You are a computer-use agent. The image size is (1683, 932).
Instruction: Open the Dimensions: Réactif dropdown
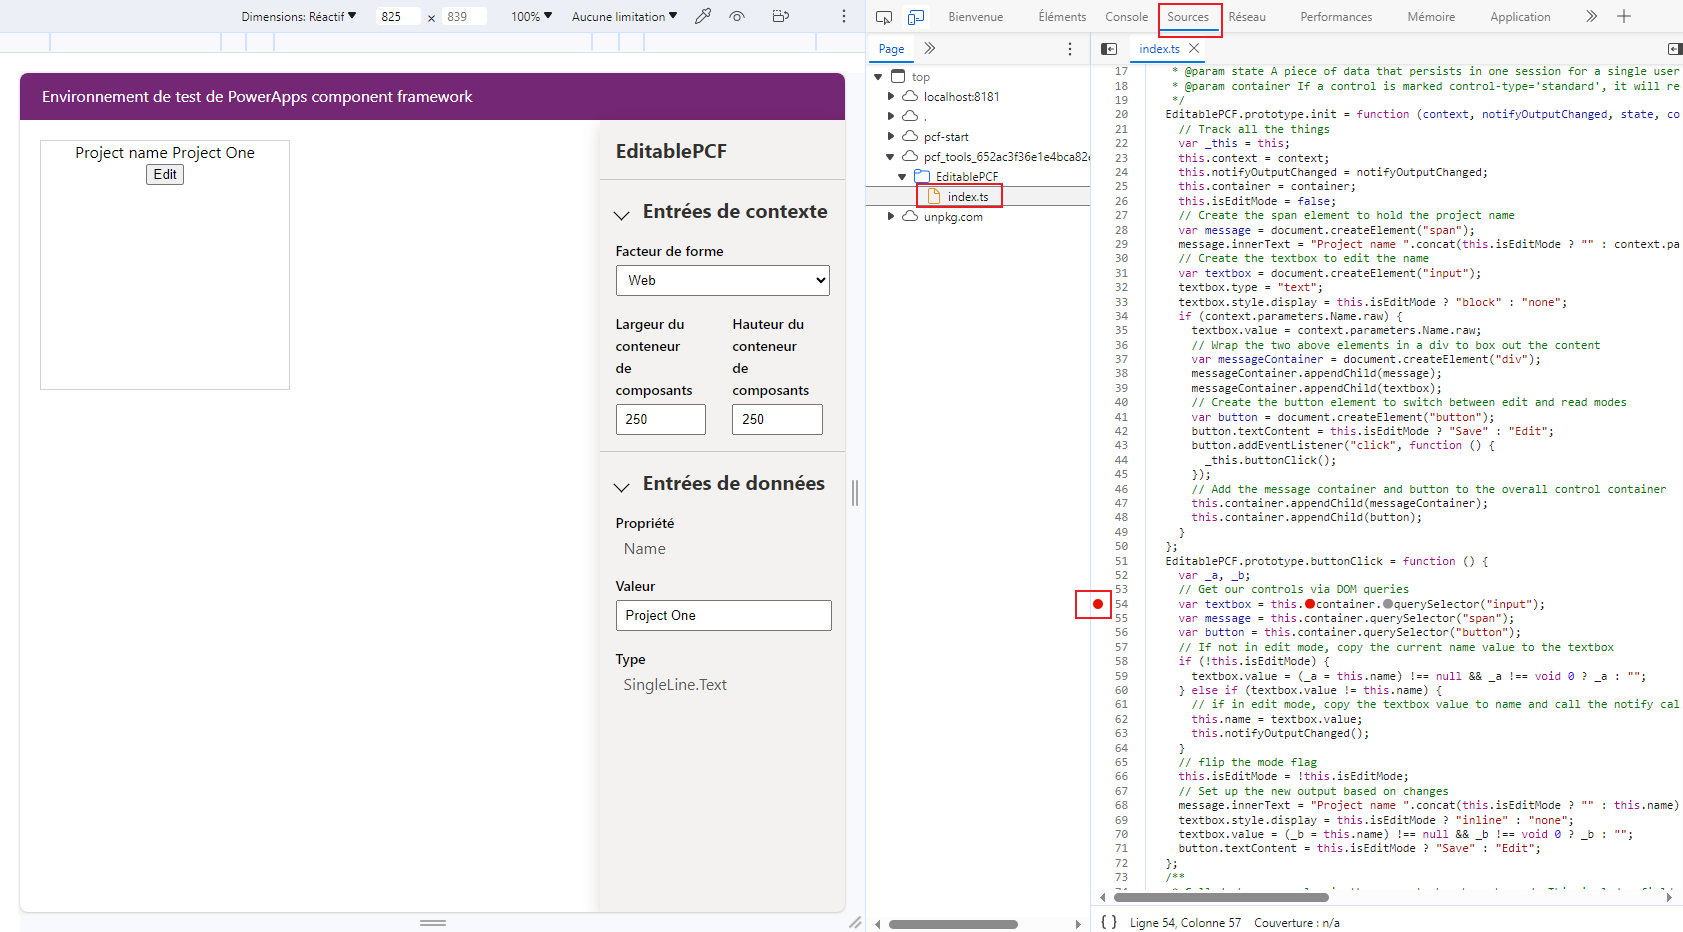coord(298,16)
